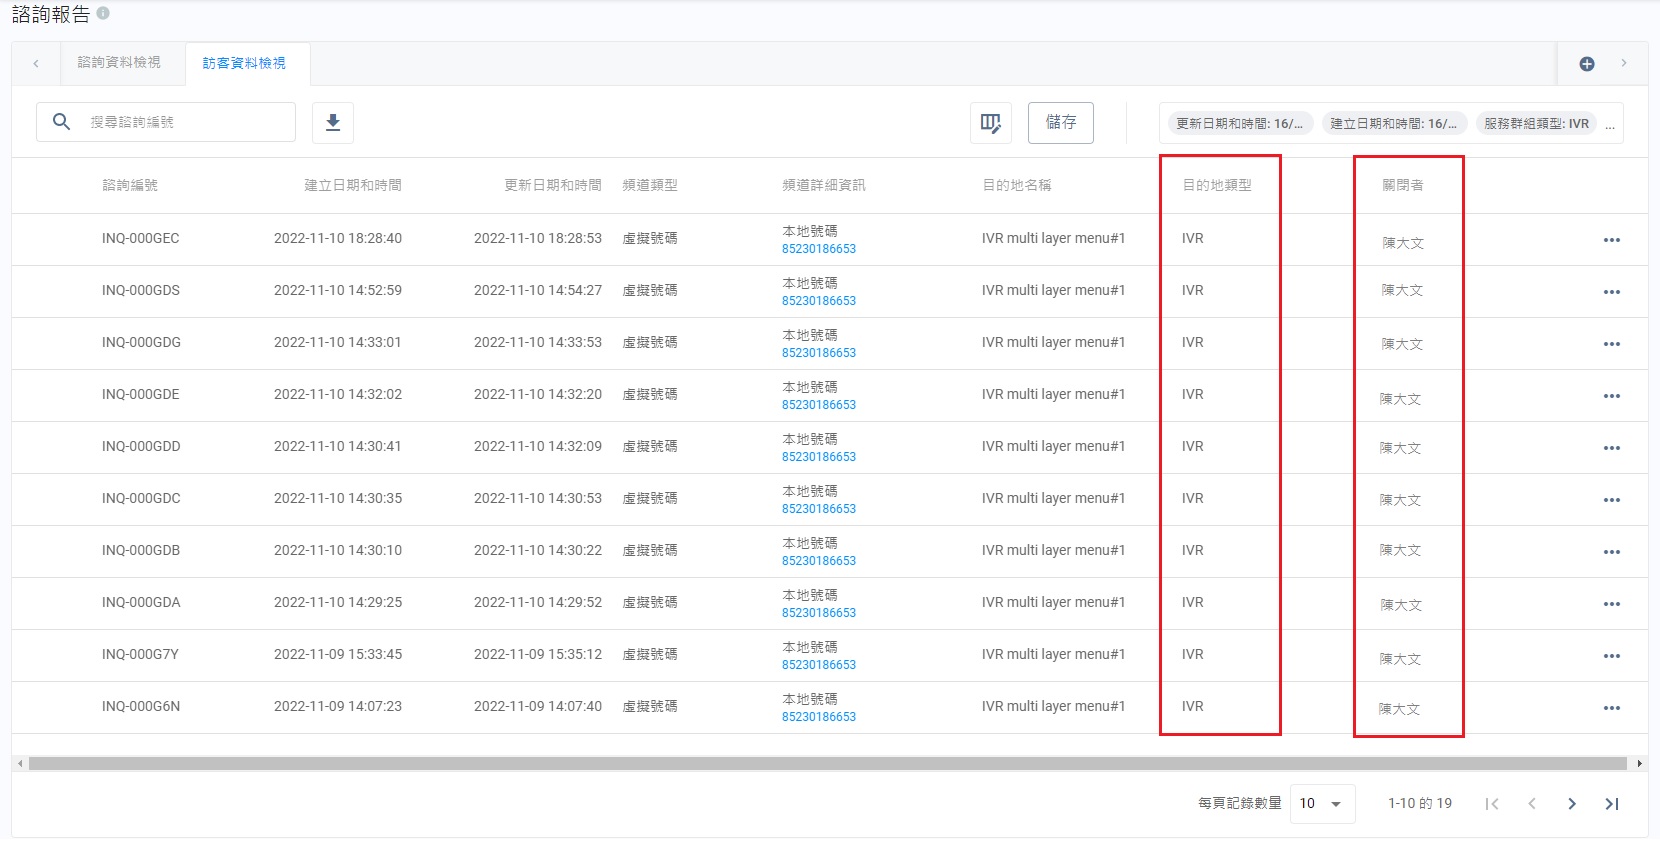Image resolution: width=1660 pixels, height=842 pixels.
Task: Sort by the 建立日期和時間 column header
Action: click(x=352, y=185)
